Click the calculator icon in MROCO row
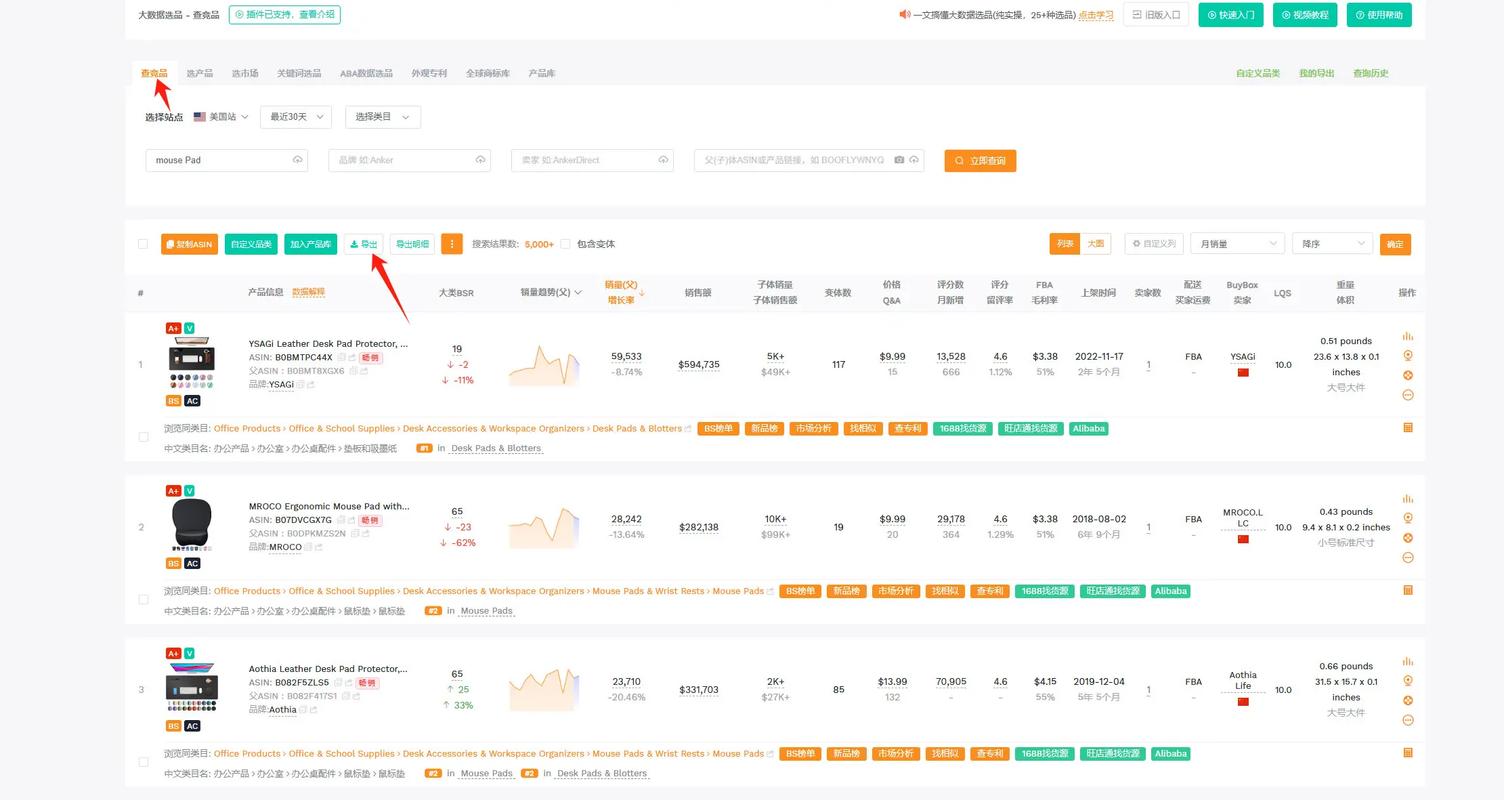Image resolution: width=1504 pixels, height=800 pixels. [1408, 590]
